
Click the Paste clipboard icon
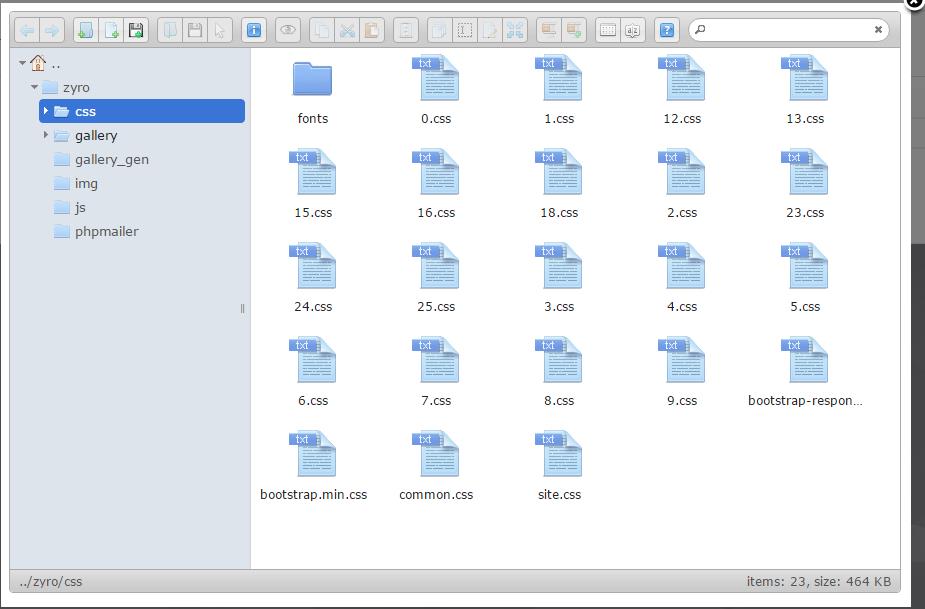point(372,30)
